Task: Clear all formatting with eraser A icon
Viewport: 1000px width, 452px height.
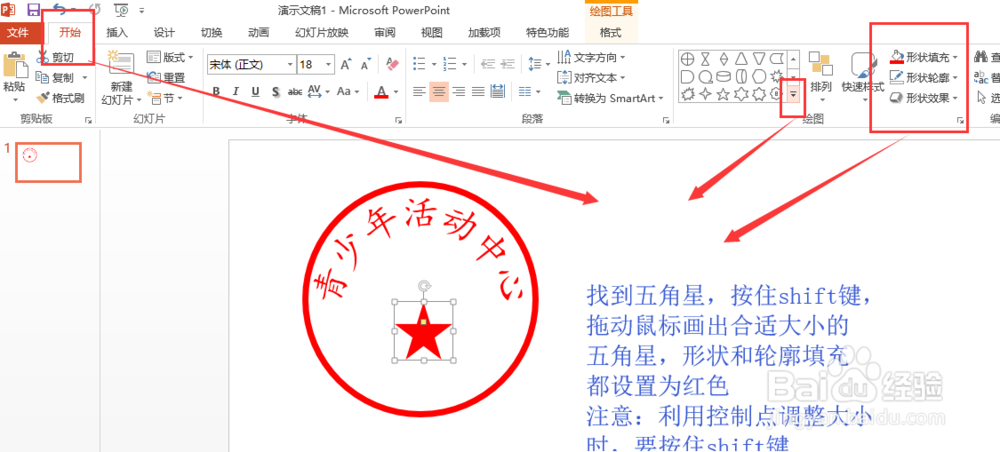Action: [x=392, y=64]
